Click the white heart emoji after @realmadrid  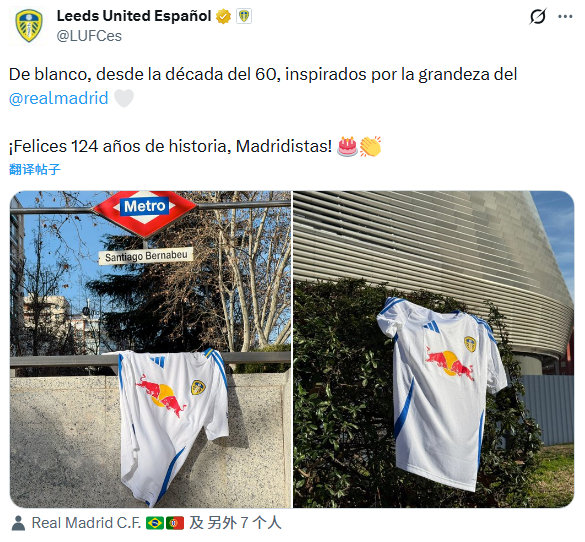coord(124,98)
